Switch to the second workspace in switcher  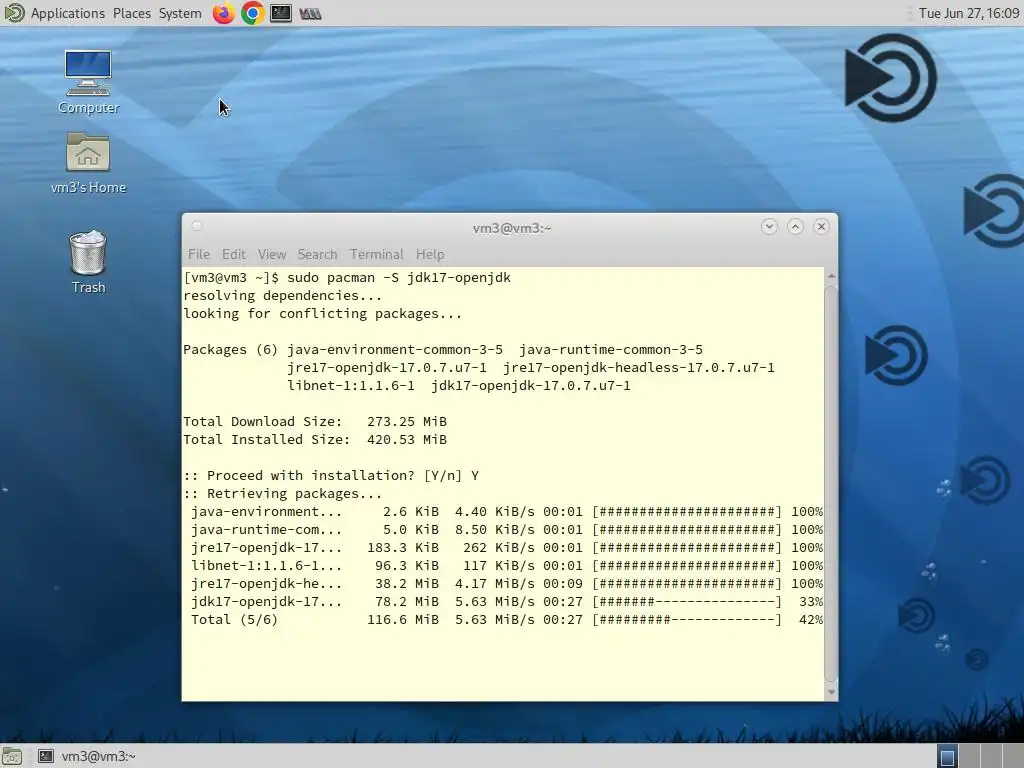click(969, 756)
